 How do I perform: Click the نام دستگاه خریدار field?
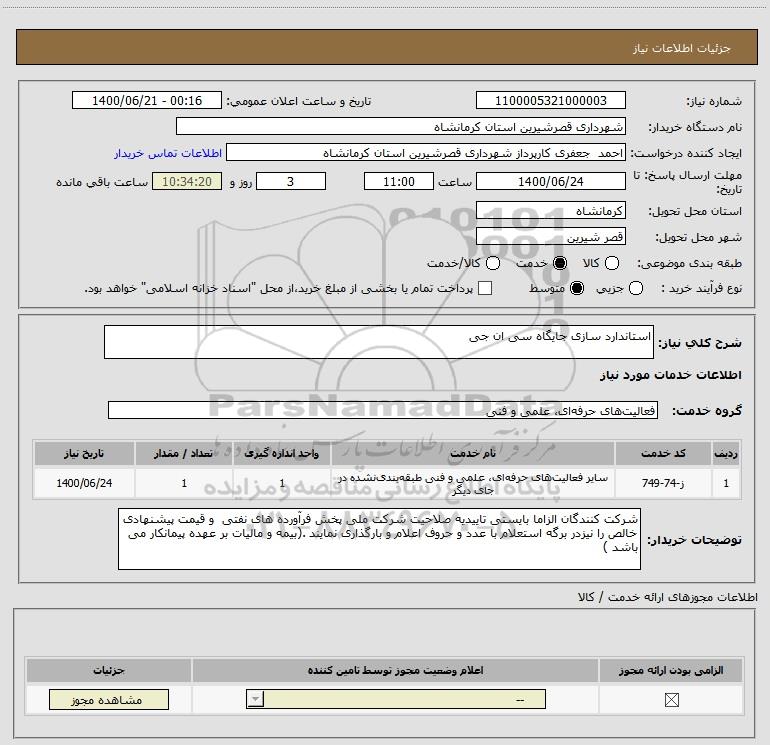click(x=401, y=126)
